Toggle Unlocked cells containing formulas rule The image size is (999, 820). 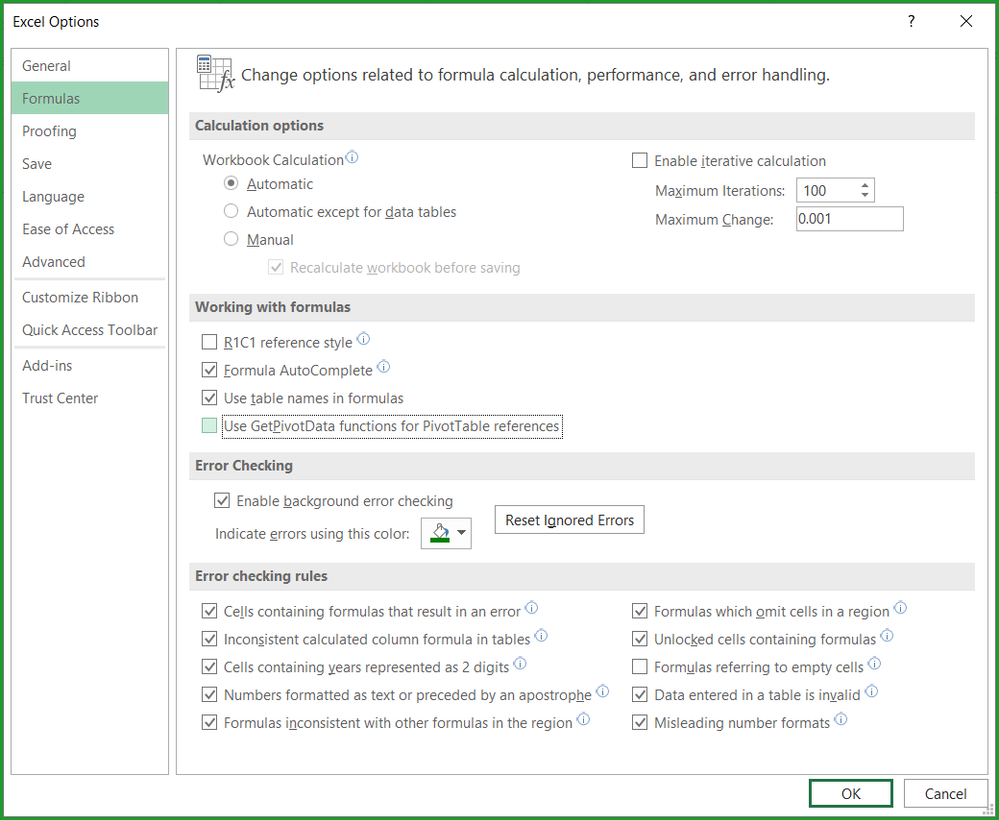[x=640, y=638]
